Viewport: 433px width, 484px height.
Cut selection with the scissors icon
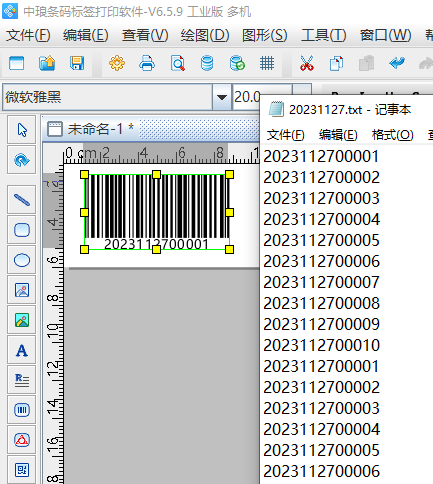click(x=307, y=63)
